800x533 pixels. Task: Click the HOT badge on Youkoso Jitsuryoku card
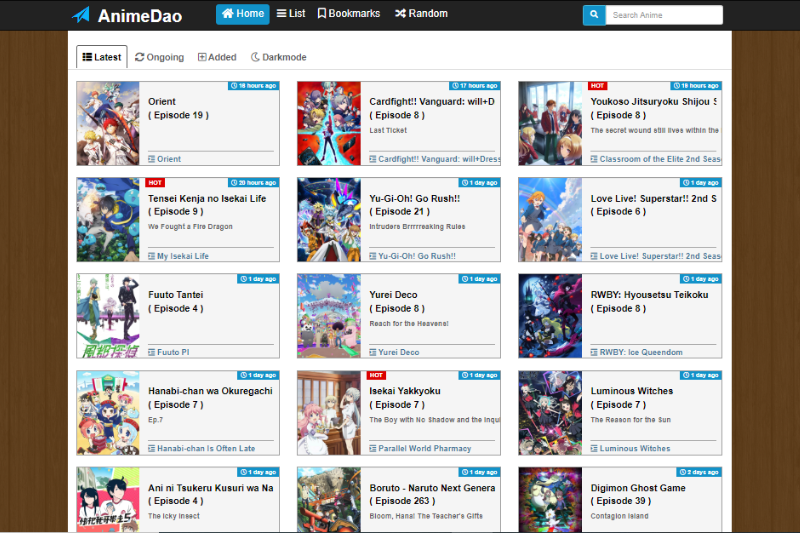[x=597, y=86]
